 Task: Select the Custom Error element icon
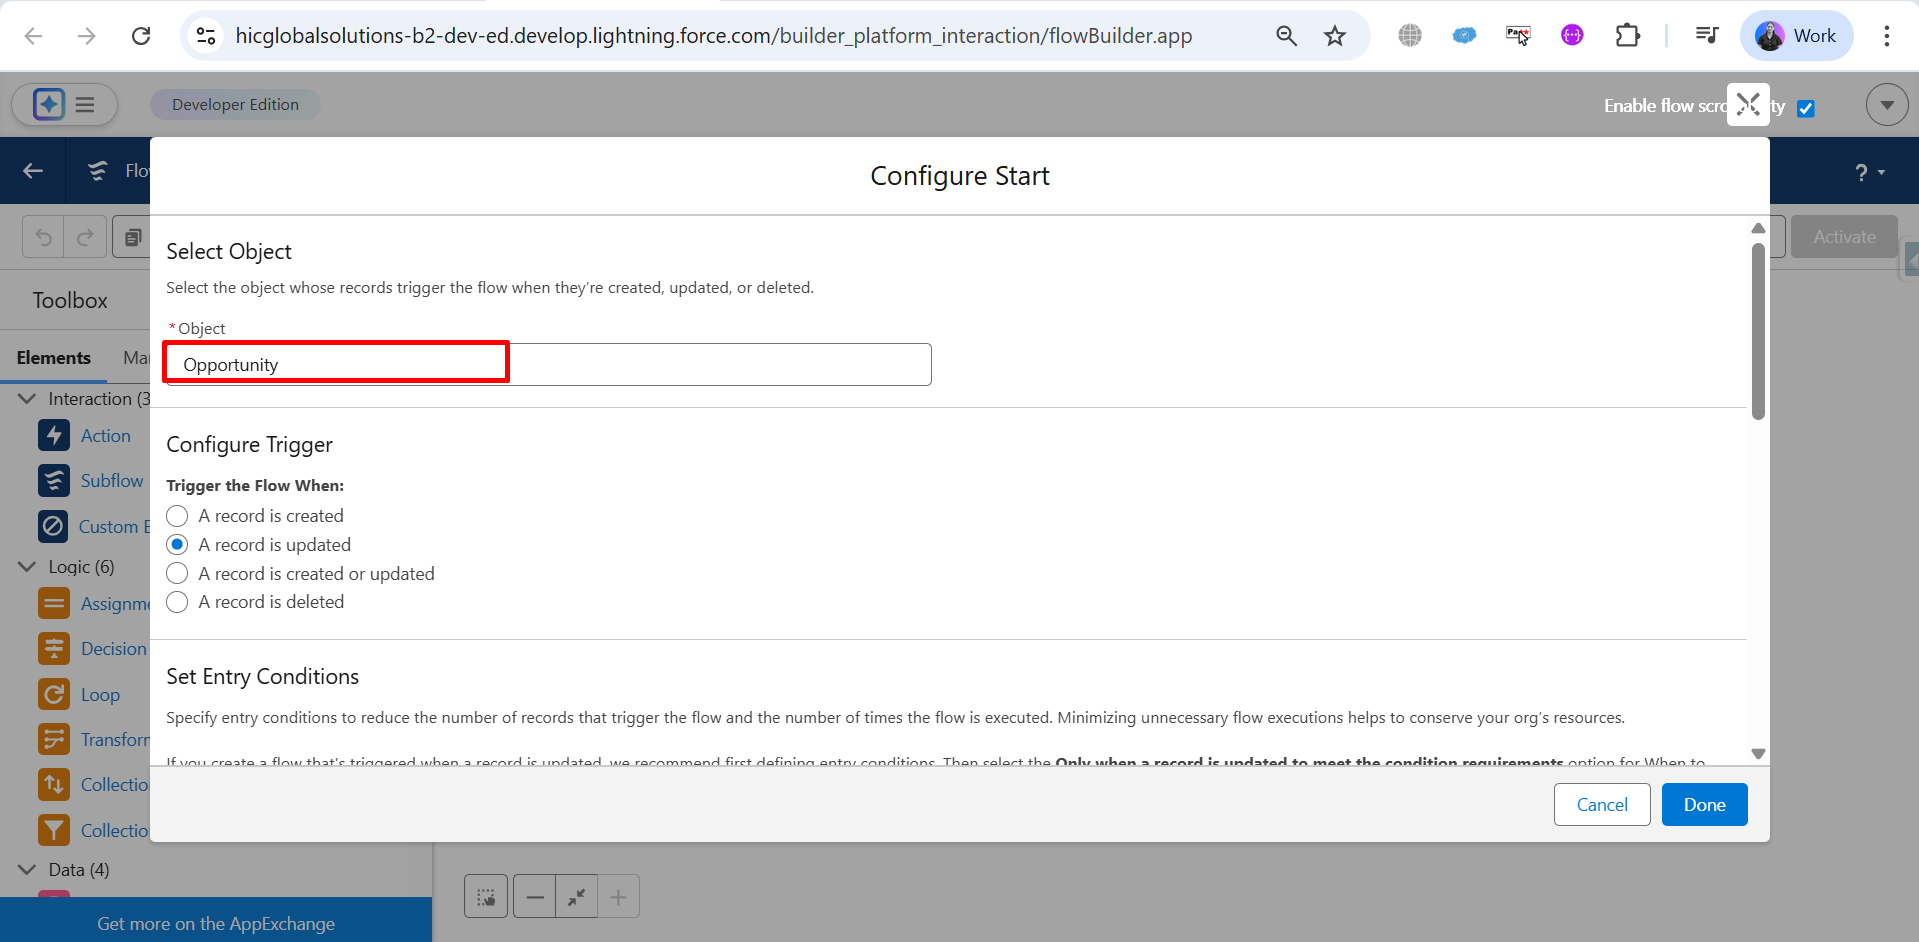pos(54,527)
